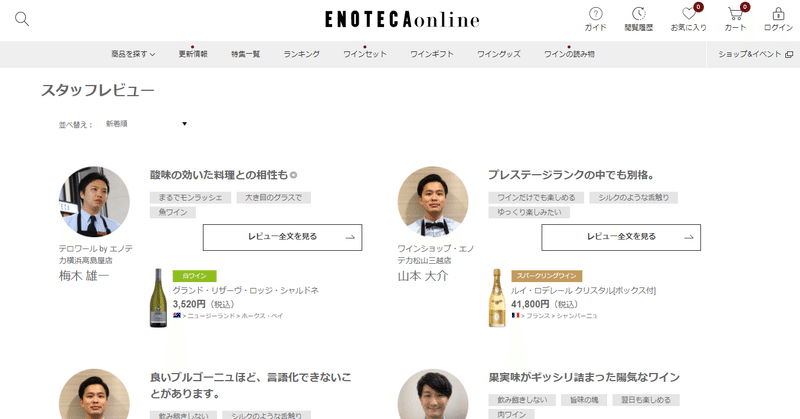Open the ログイン lock icon

coord(778,19)
